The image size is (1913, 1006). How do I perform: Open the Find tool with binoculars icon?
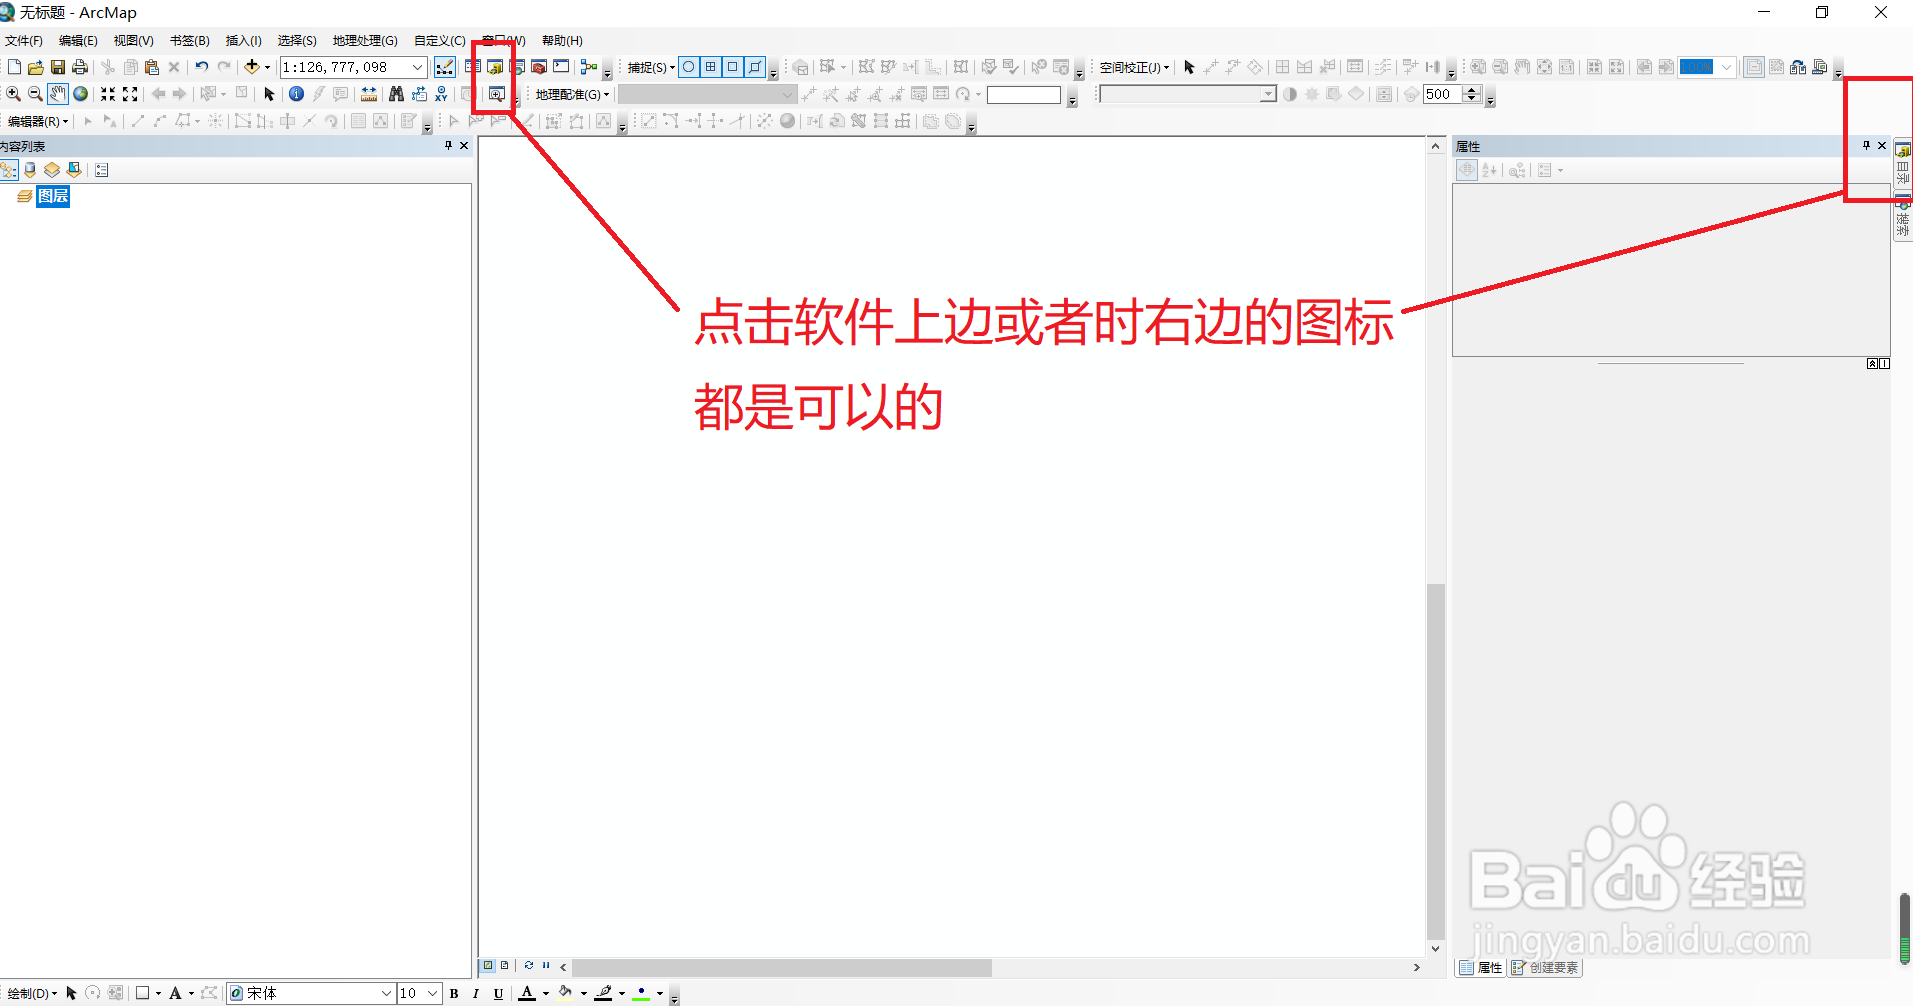[396, 93]
